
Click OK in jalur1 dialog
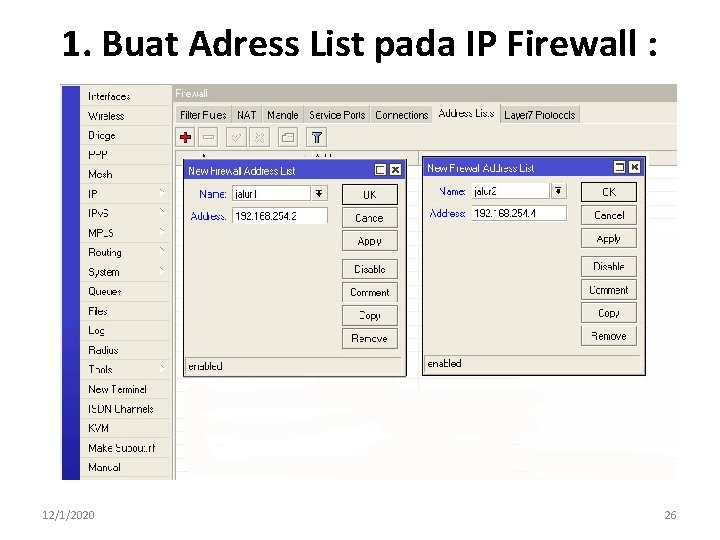[370, 195]
